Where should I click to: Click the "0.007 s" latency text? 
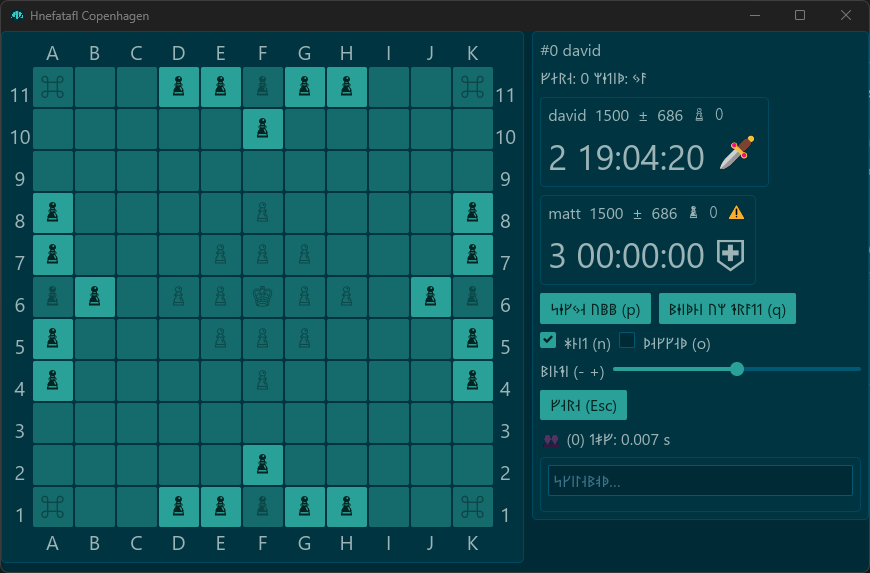[x=645, y=440]
